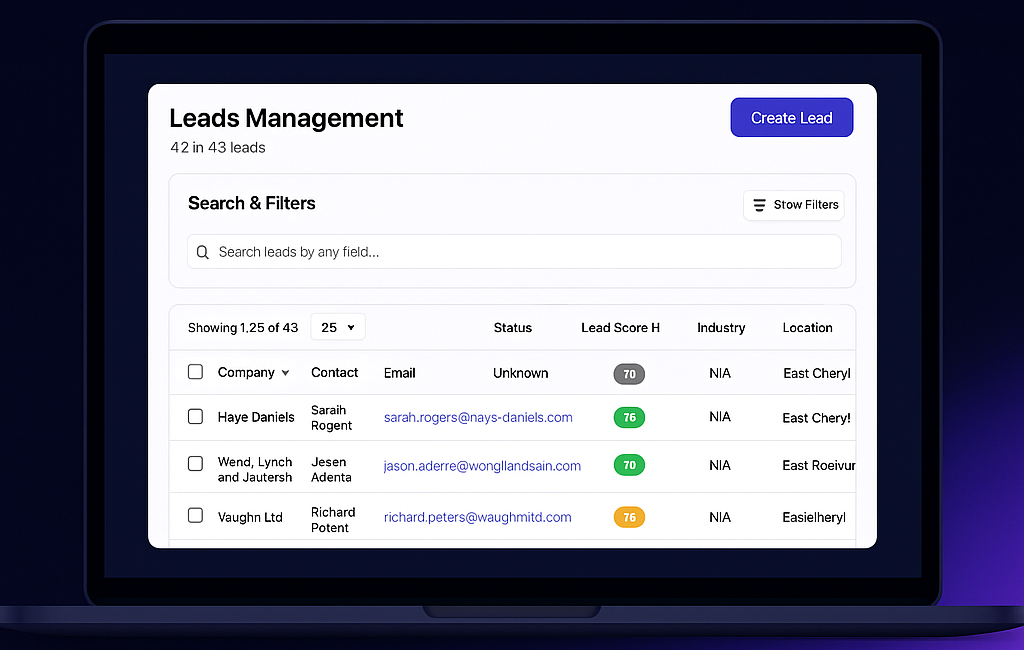Click the Status column header
Viewport: 1024px width, 650px height.
[x=512, y=328]
